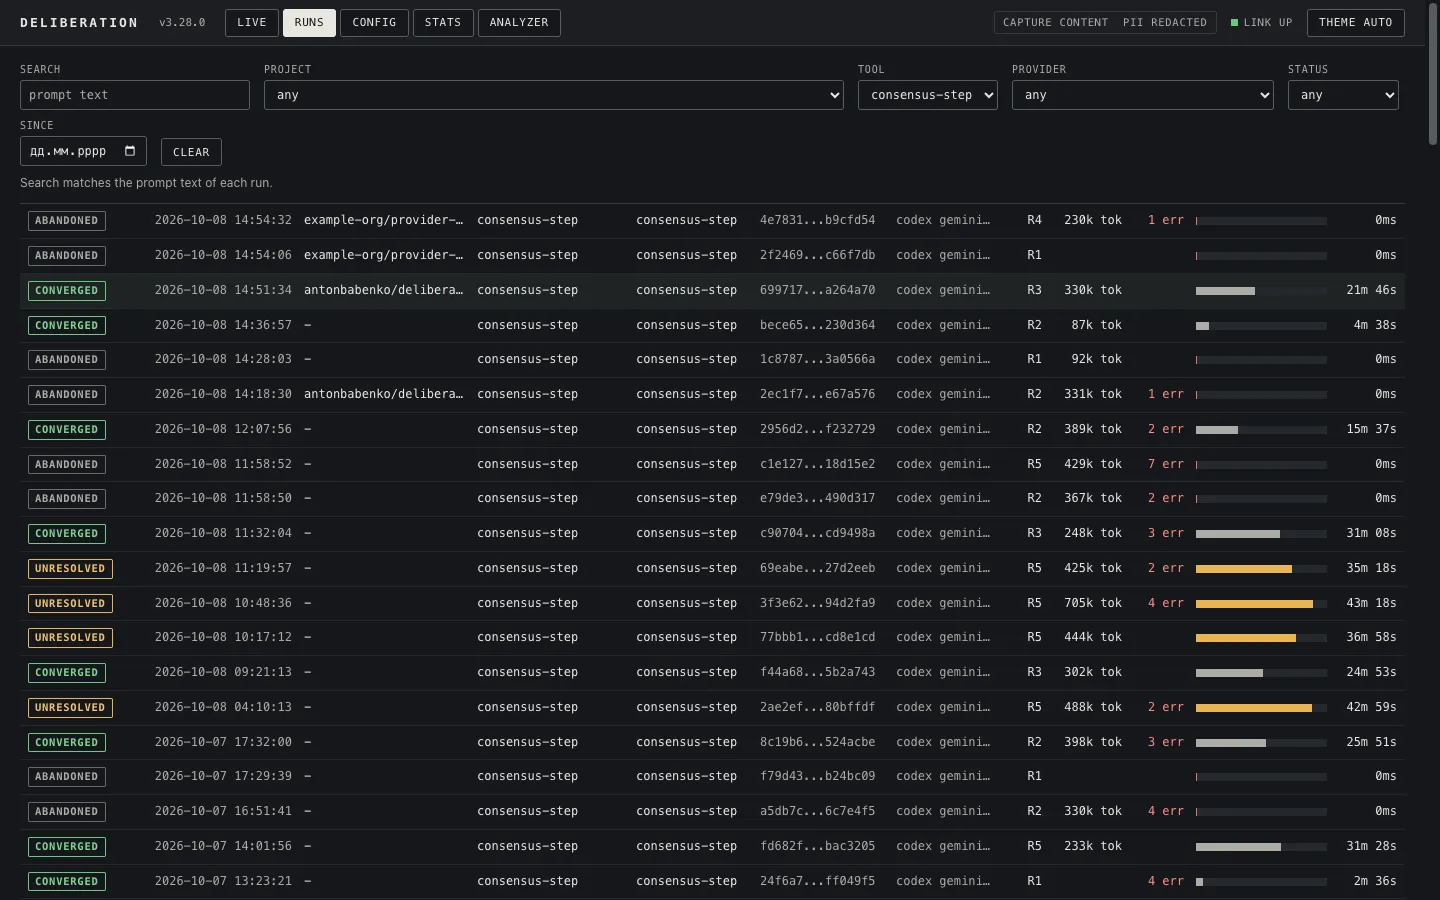Click the 705k tok value

tap(1092, 603)
